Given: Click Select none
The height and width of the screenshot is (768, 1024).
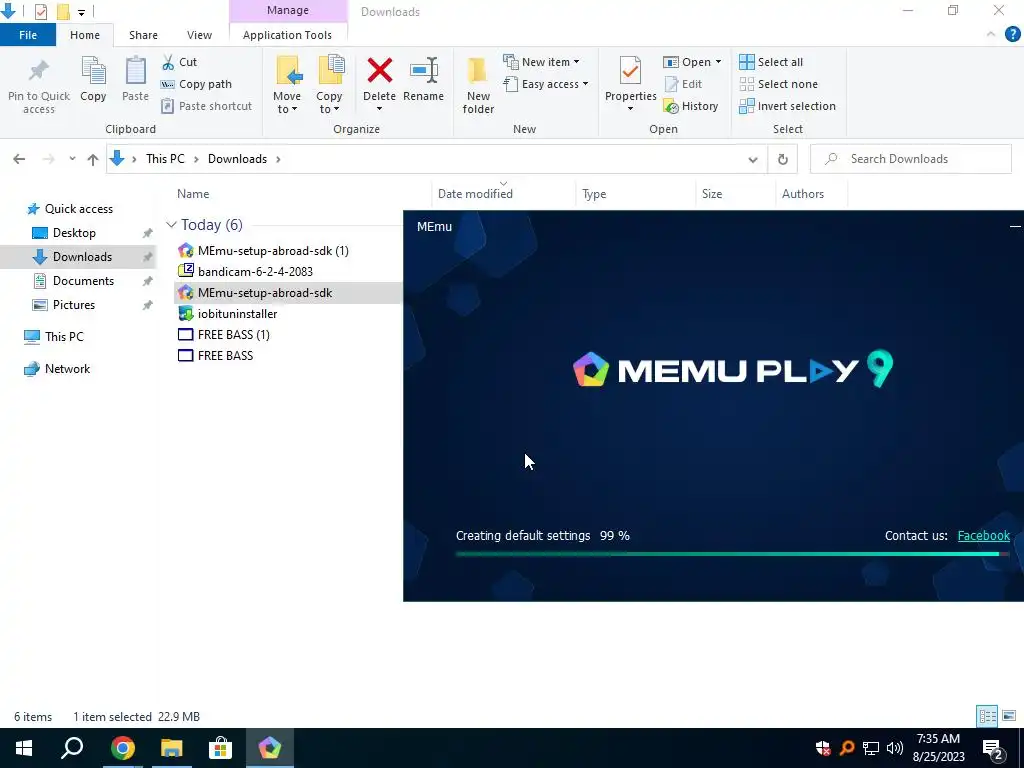Looking at the screenshot, I should coord(778,84).
